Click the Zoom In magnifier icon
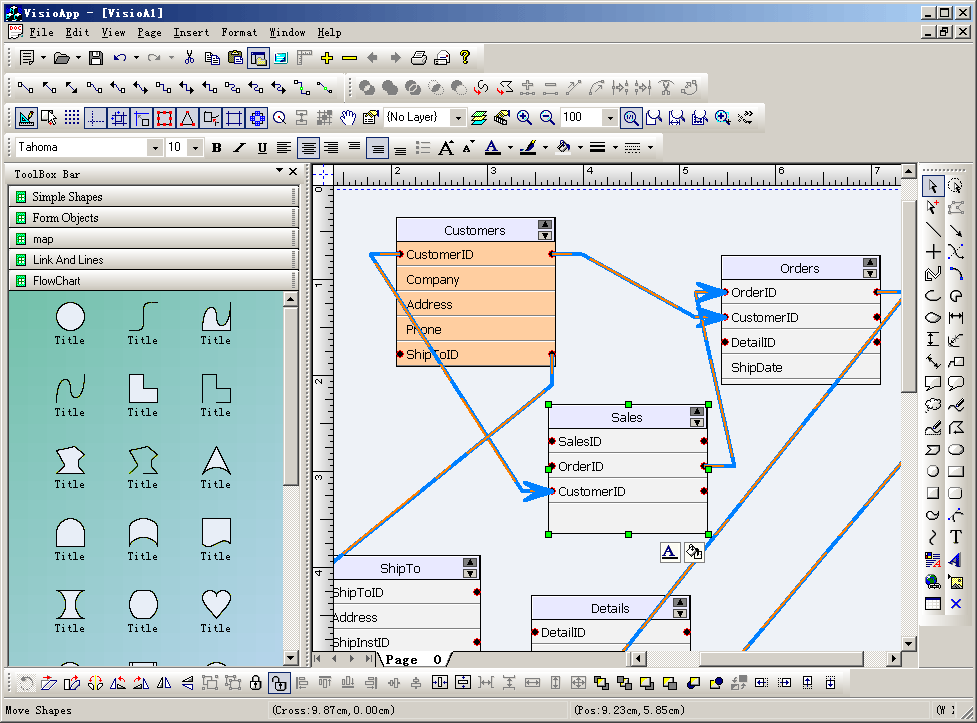 tap(524, 118)
